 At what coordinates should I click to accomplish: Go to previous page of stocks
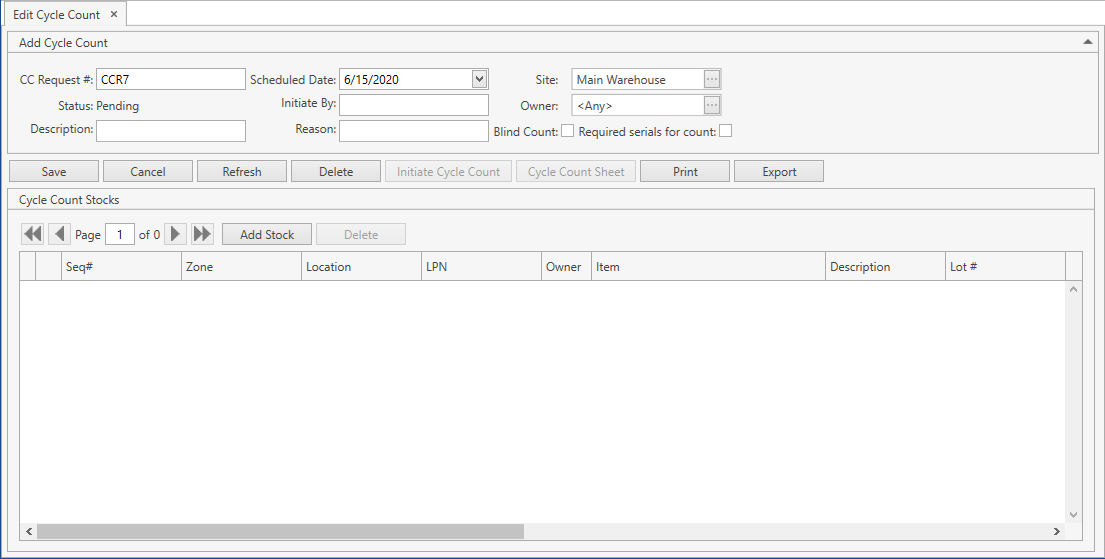click(x=60, y=234)
